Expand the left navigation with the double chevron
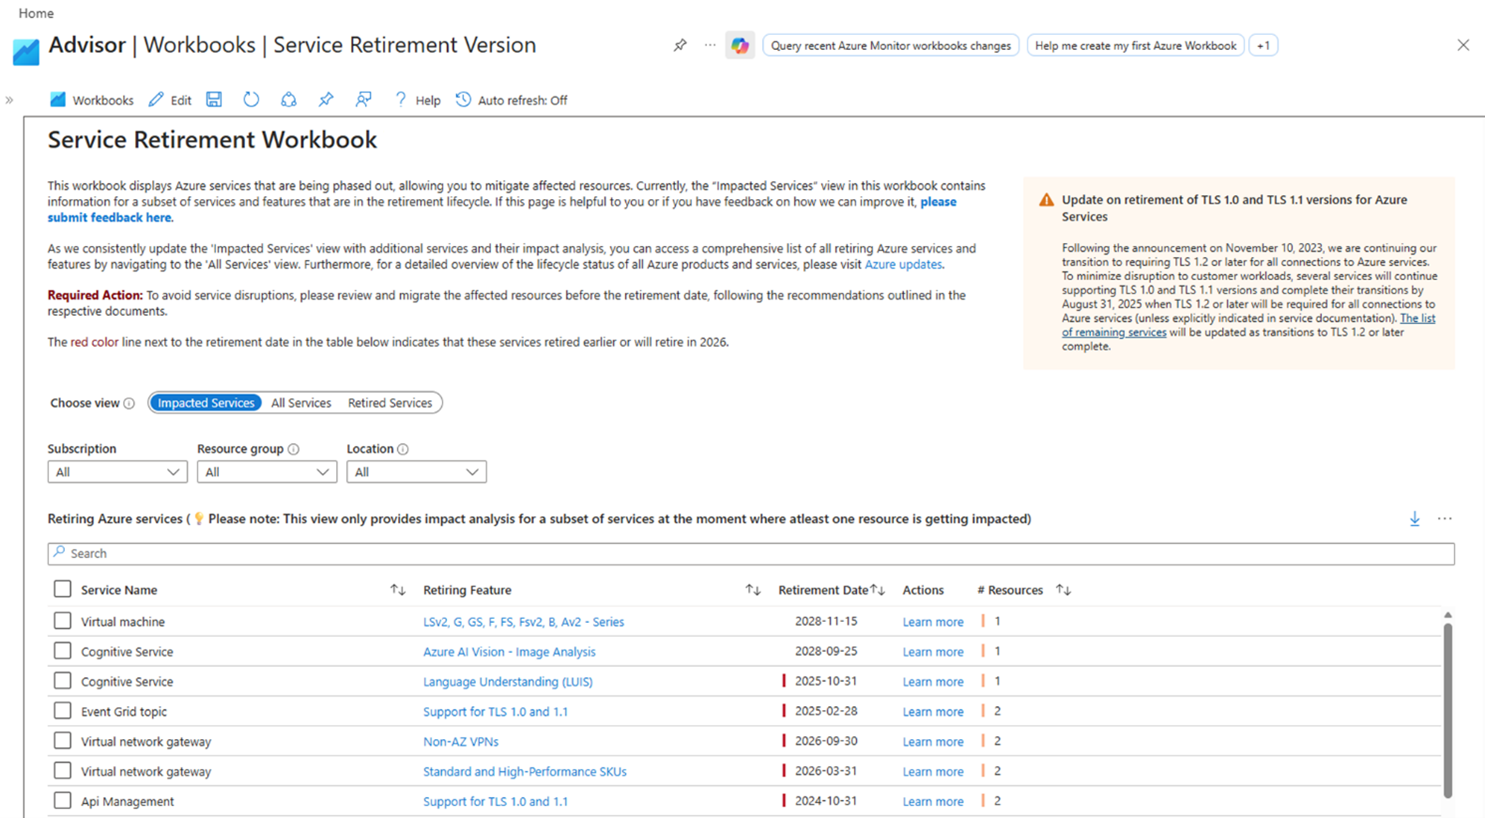This screenshot has height=818, width=1485. click(9, 100)
